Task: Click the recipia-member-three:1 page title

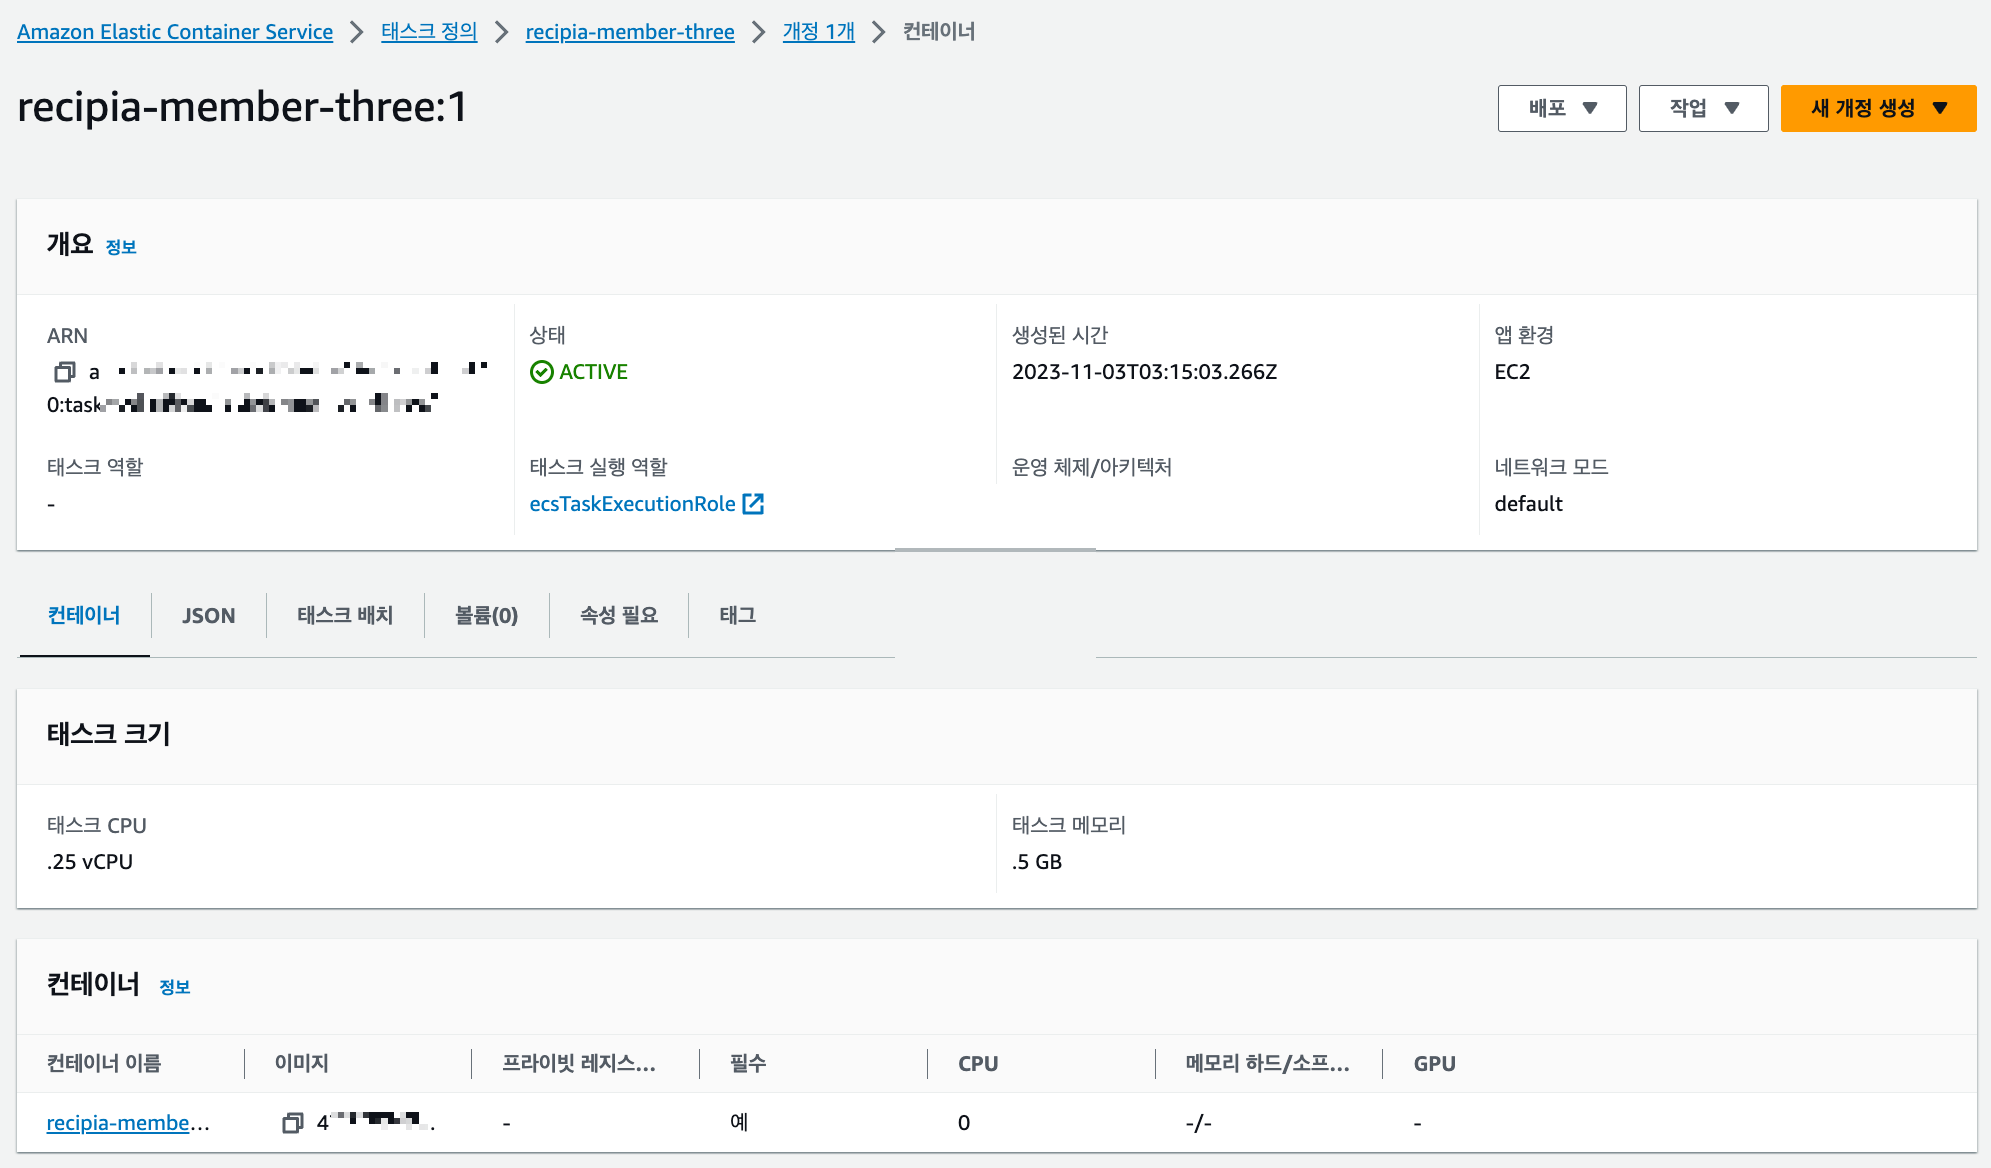Action: click(x=242, y=107)
